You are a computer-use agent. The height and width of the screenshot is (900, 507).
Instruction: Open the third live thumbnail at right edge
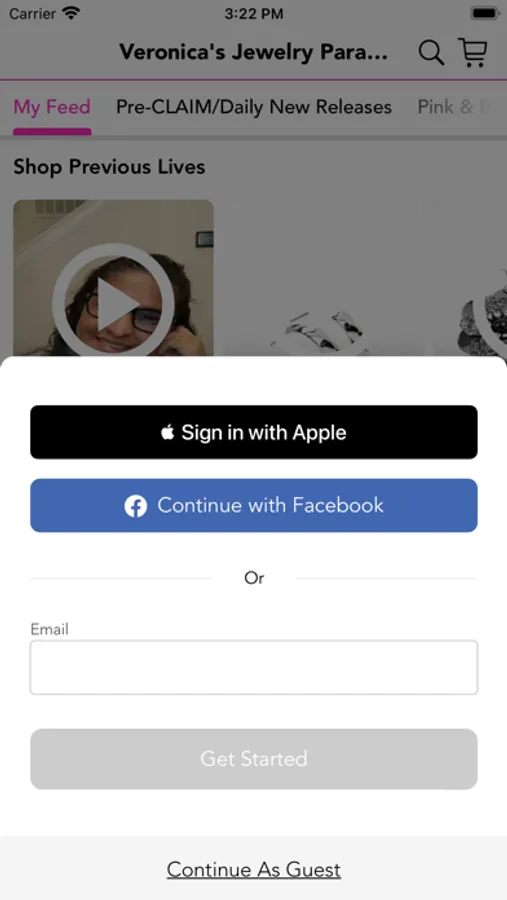pos(471,278)
